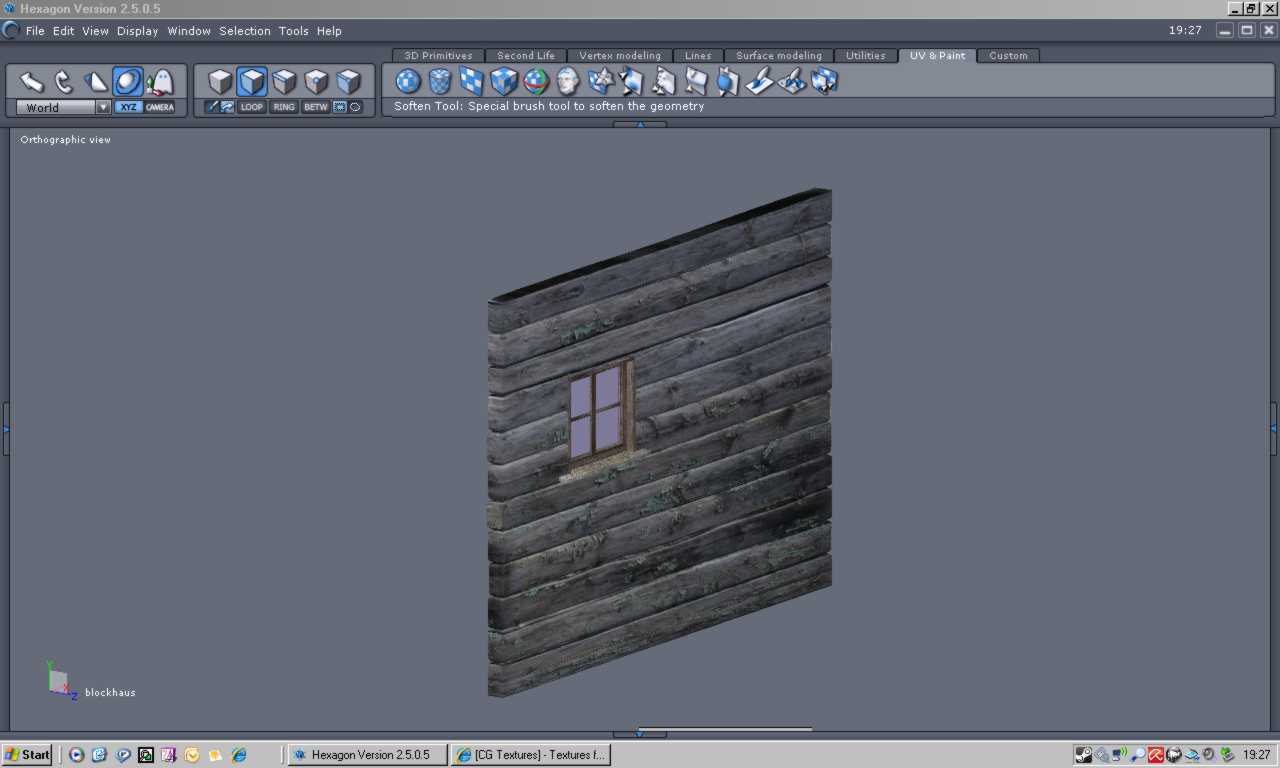
Task: Open the Selection menu
Action: click(x=245, y=31)
